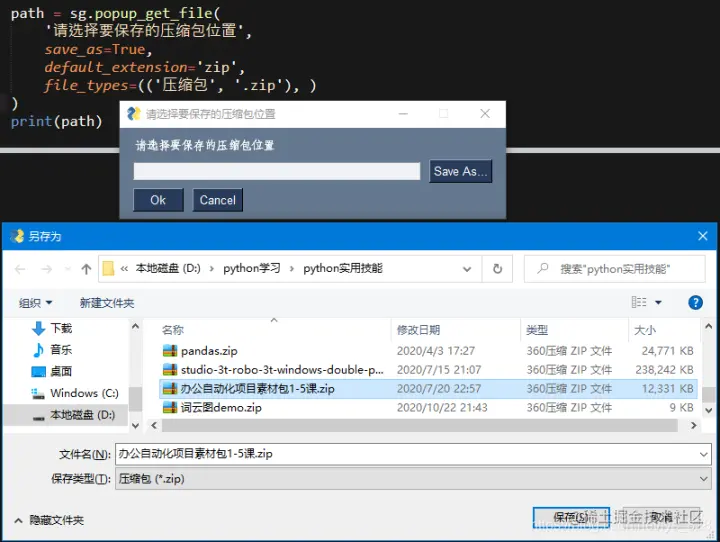The width and height of the screenshot is (720, 542).
Task: Click the back arrow in Save dialog
Action: pos(20,269)
